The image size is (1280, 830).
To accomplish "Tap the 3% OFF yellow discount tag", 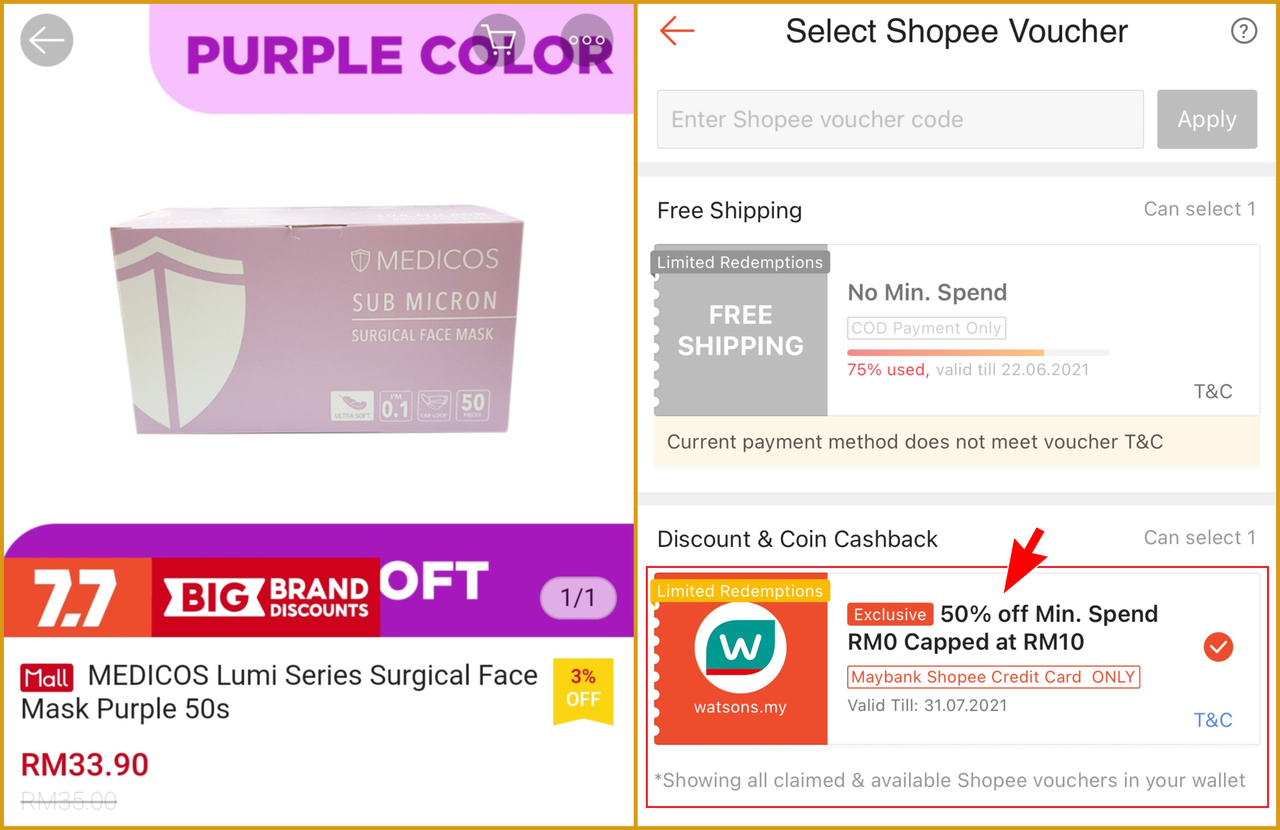I will pyautogui.click(x=582, y=690).
